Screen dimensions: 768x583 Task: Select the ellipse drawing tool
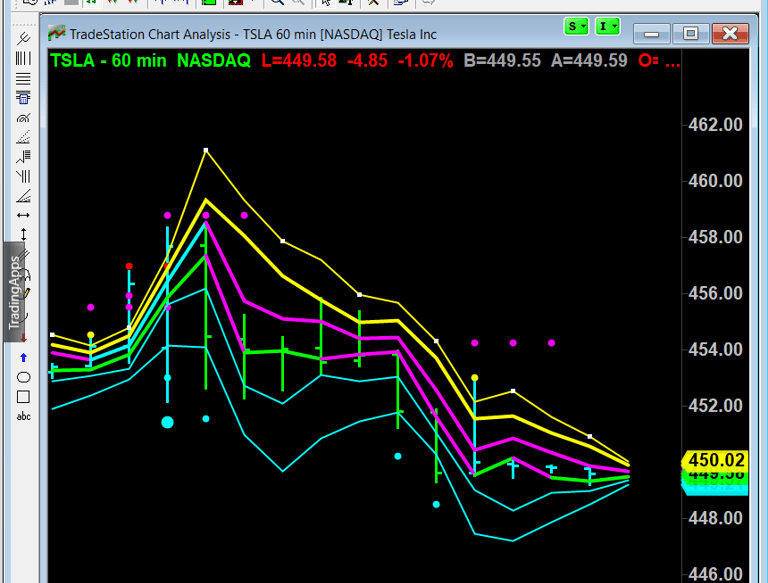[x=23, y=377]
